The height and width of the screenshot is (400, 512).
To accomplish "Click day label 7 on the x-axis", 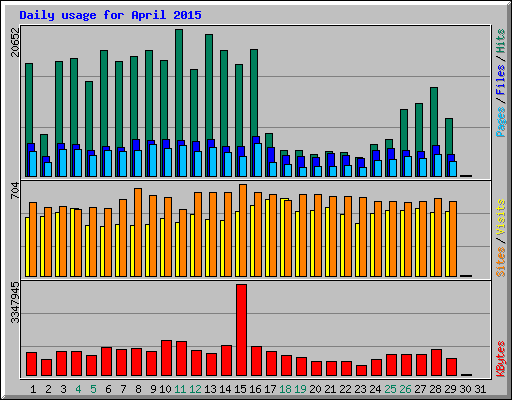I will point(123,389).
